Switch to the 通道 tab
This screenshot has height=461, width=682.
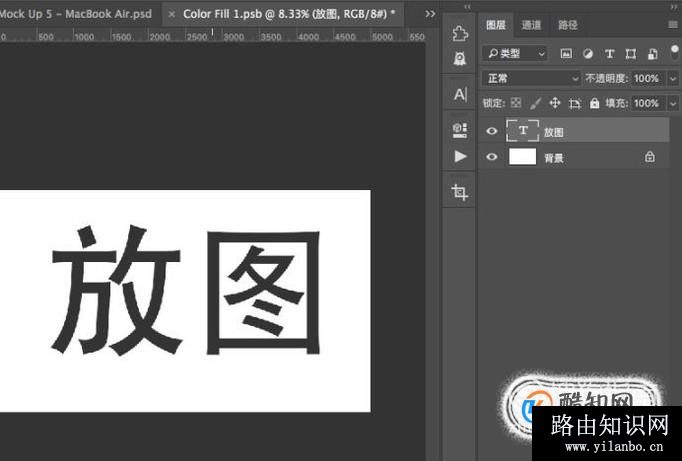point(531,24)
